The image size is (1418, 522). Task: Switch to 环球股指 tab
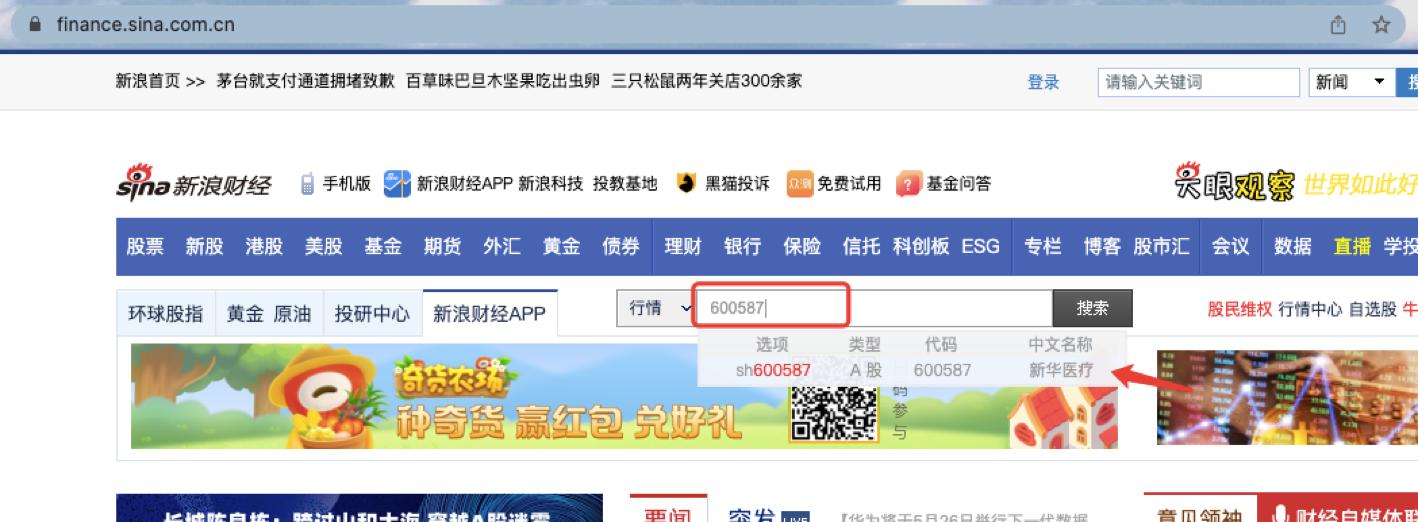(x=165, y=314)
